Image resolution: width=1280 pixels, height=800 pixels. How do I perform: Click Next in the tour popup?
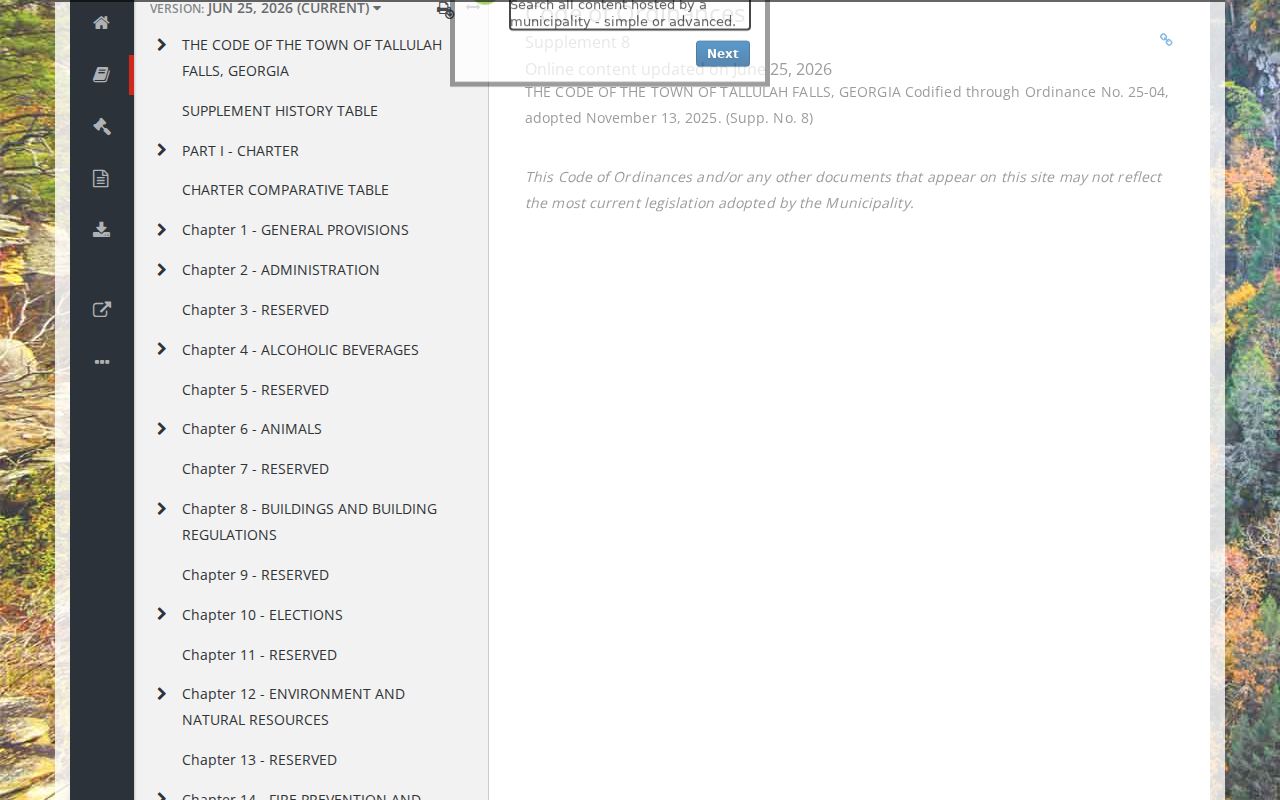point(722,54)
